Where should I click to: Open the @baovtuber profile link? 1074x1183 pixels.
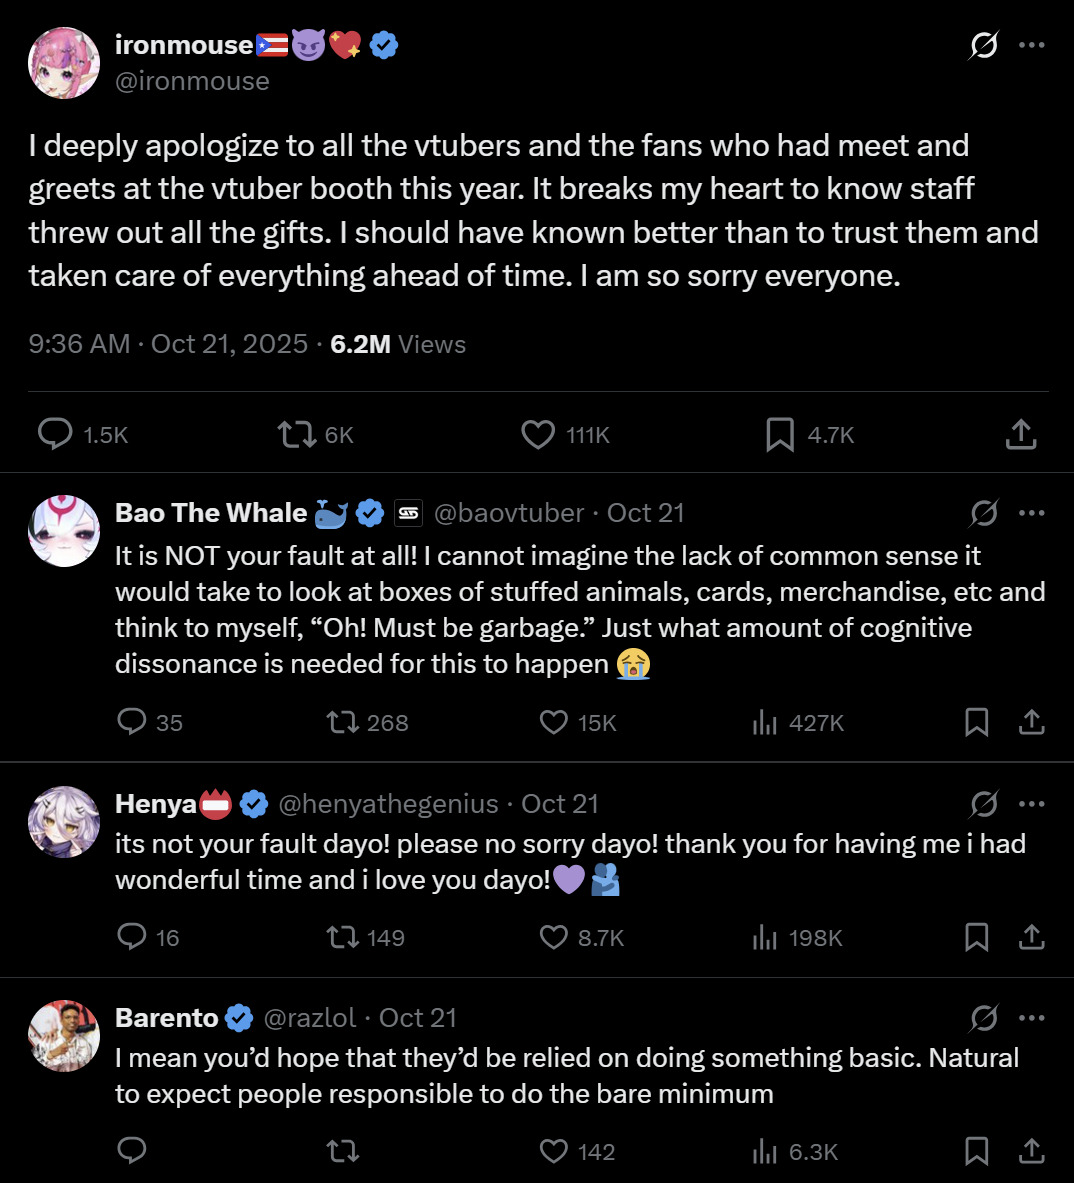click(508, 513)
